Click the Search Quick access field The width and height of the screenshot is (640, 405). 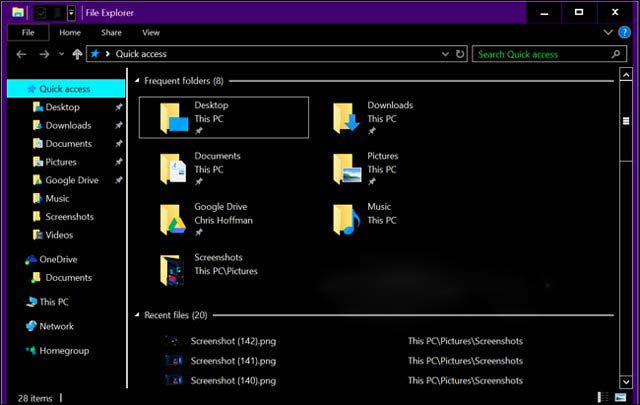pyautogui.click(x=549, y=54)
